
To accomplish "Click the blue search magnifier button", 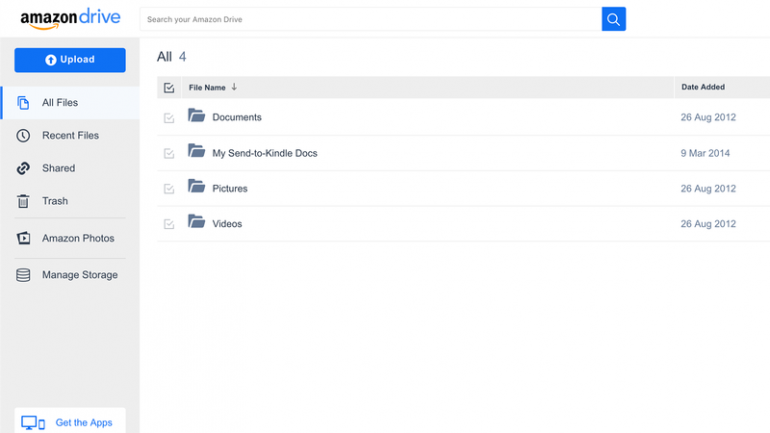I will point(613,19).
